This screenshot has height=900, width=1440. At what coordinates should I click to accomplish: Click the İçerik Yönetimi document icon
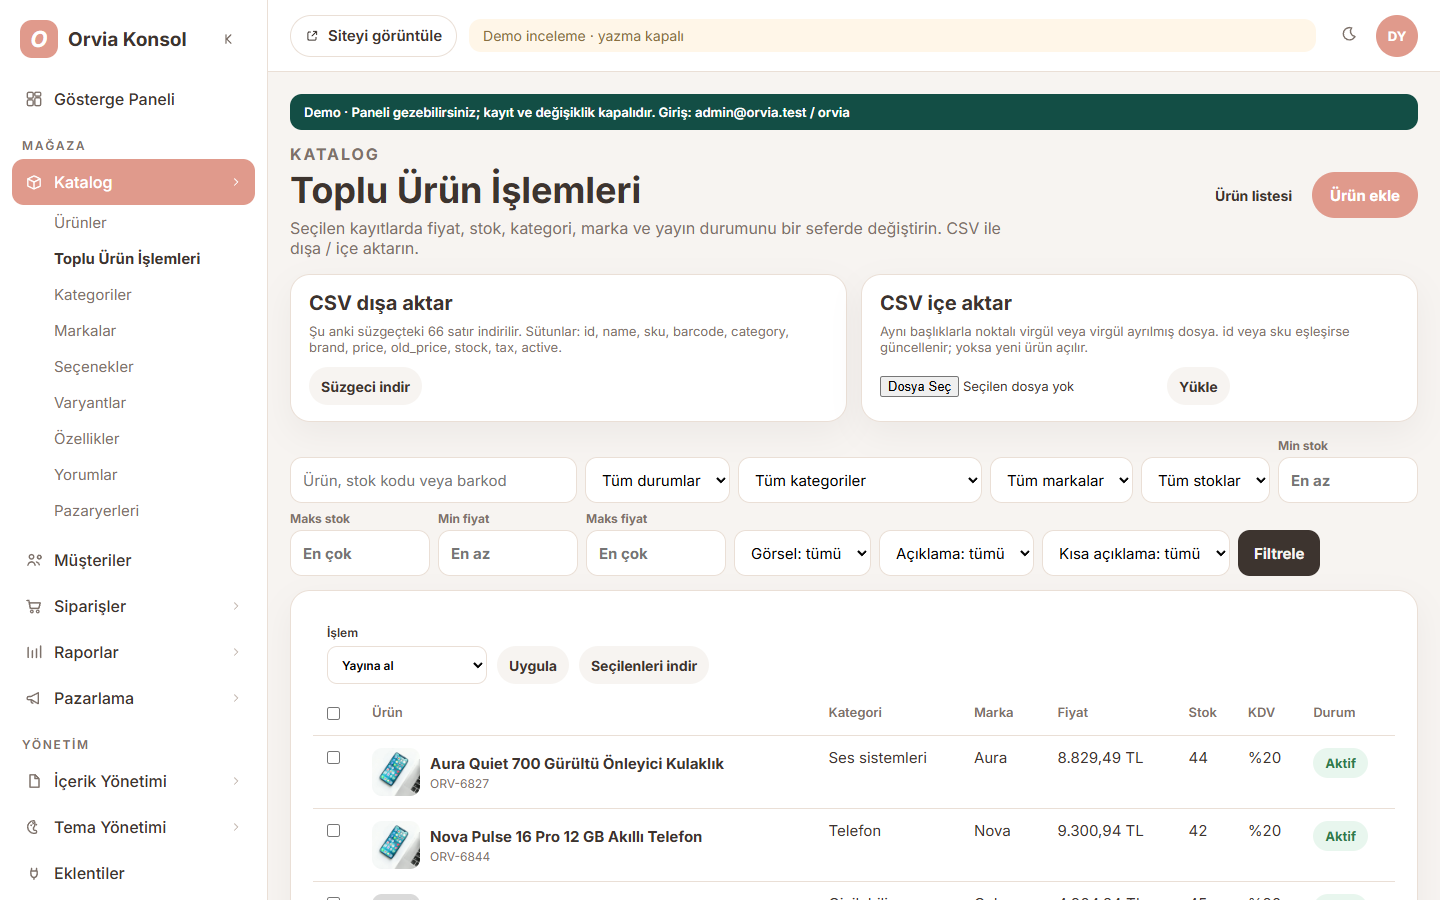[34, 781]
